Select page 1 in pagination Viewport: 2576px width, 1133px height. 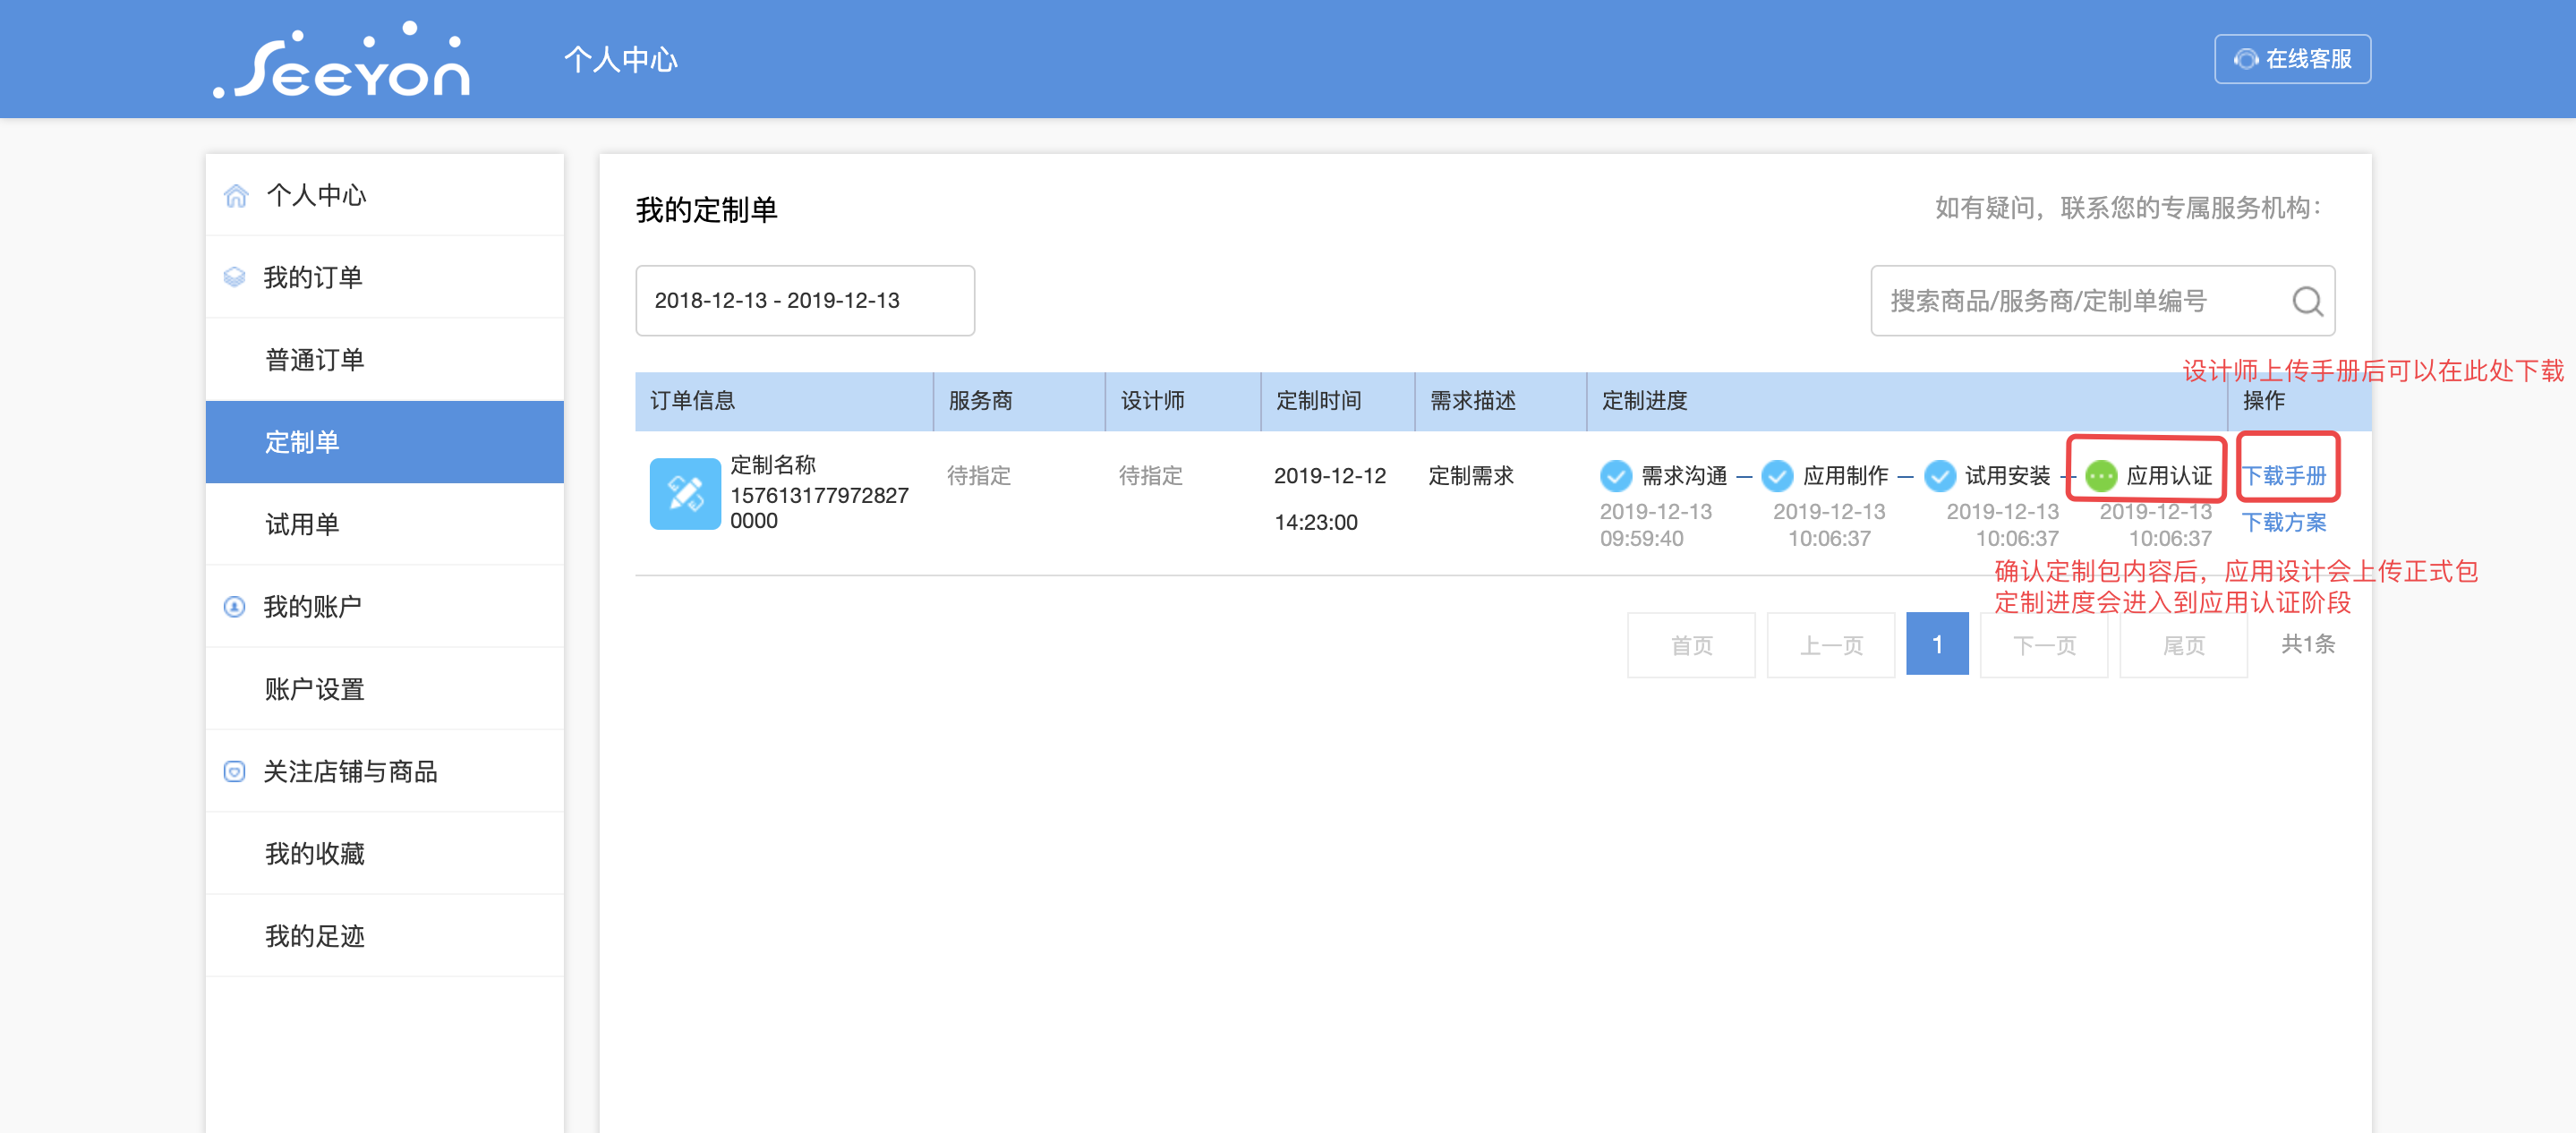[x=1937, y=645]
